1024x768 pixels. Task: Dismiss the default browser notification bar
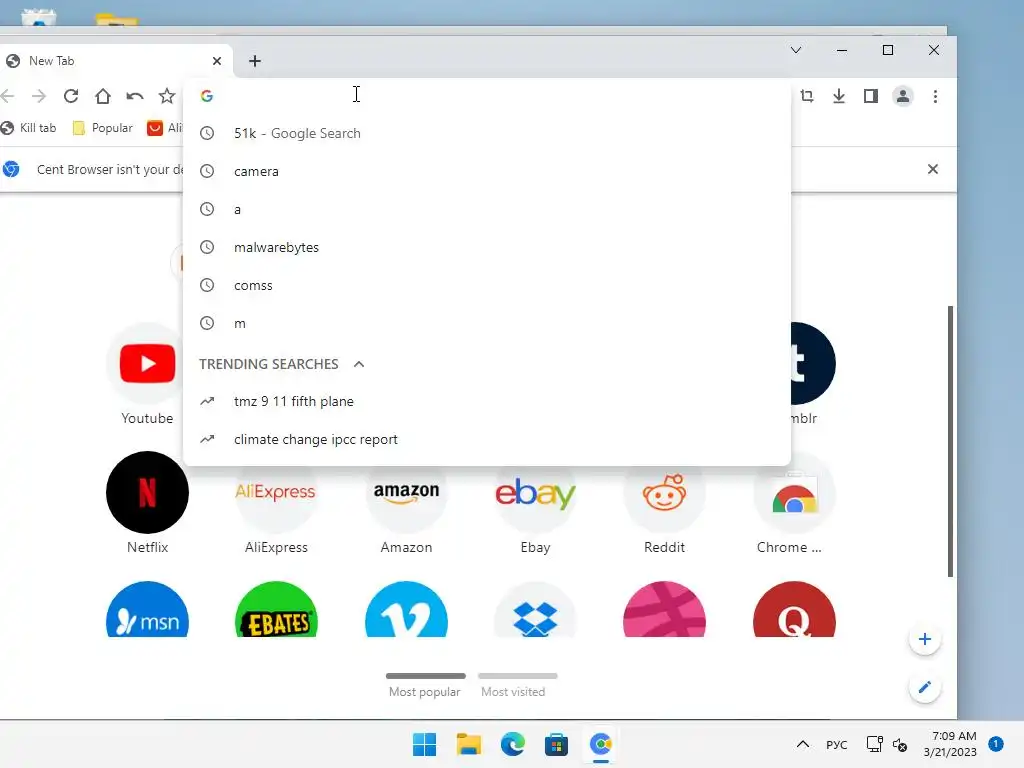pyautogui.click(x=933, y=169)
